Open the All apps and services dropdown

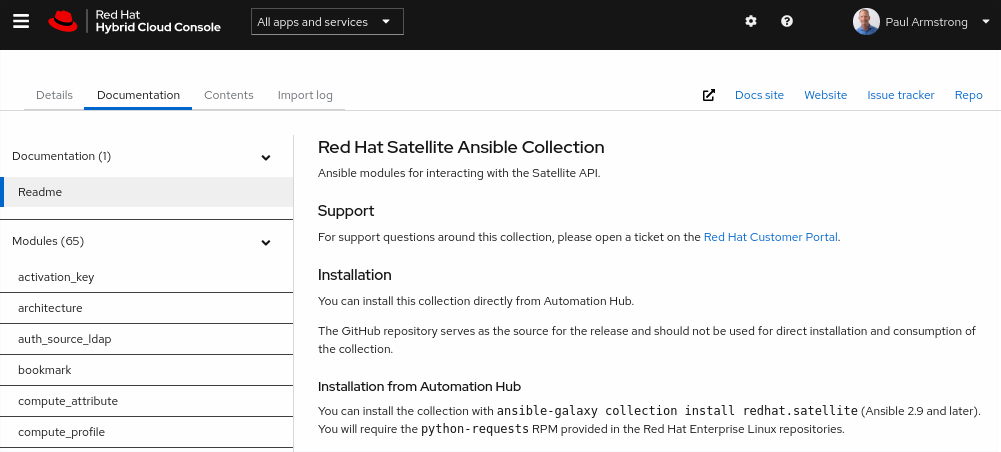coord(327,22)
